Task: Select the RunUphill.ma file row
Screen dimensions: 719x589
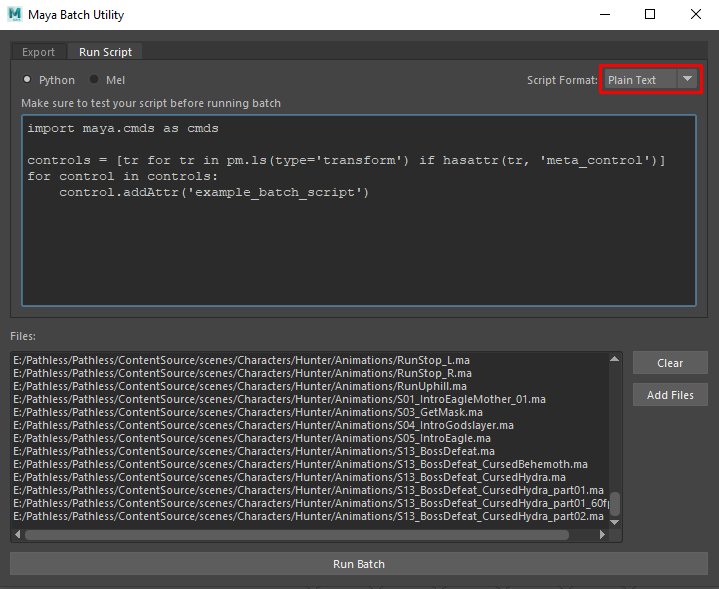Action: (x=310, y=386)
